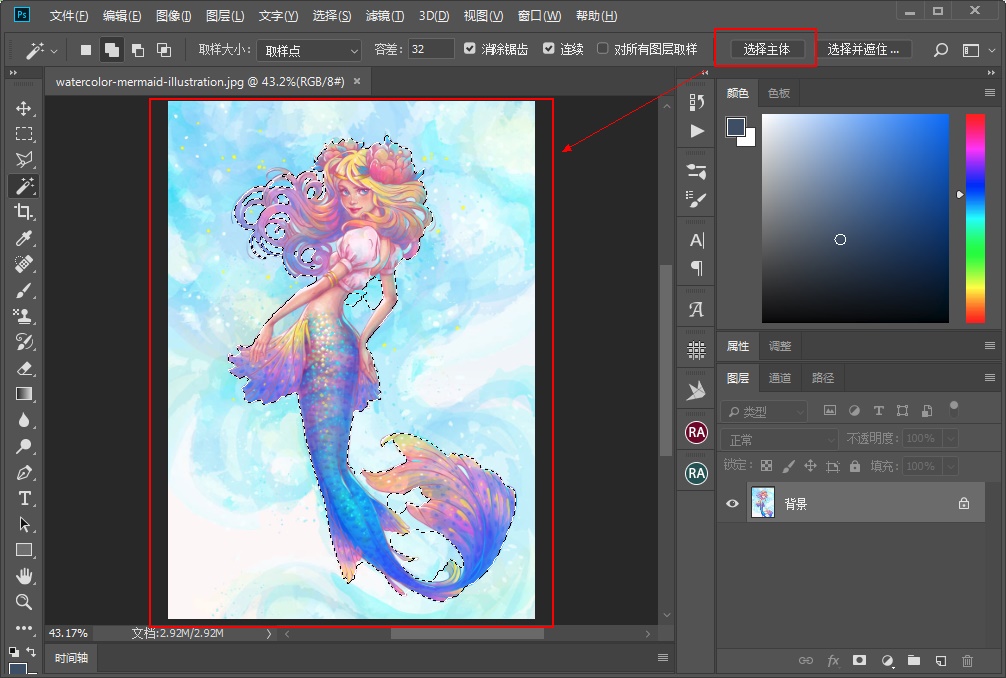Viewport: 1006px width, 678px height.
Task: Switch to the 通道 panel tab
Action: (x=780, y=377)
